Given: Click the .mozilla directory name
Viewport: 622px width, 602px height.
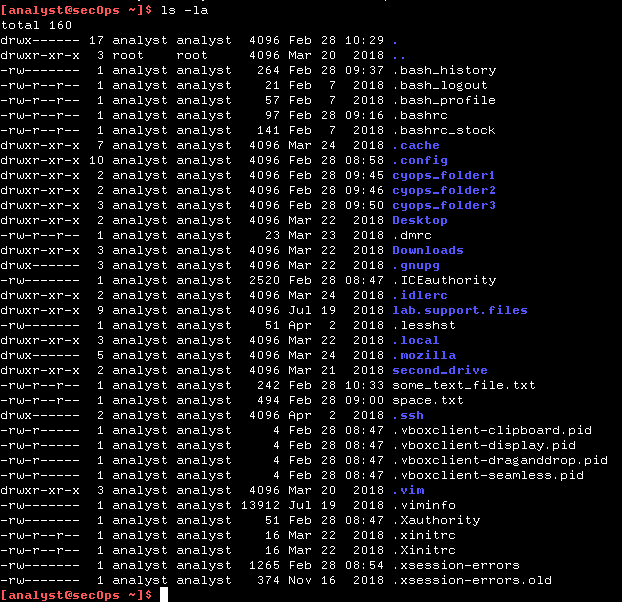Looking at the screenshot, I should coord(424,355).
